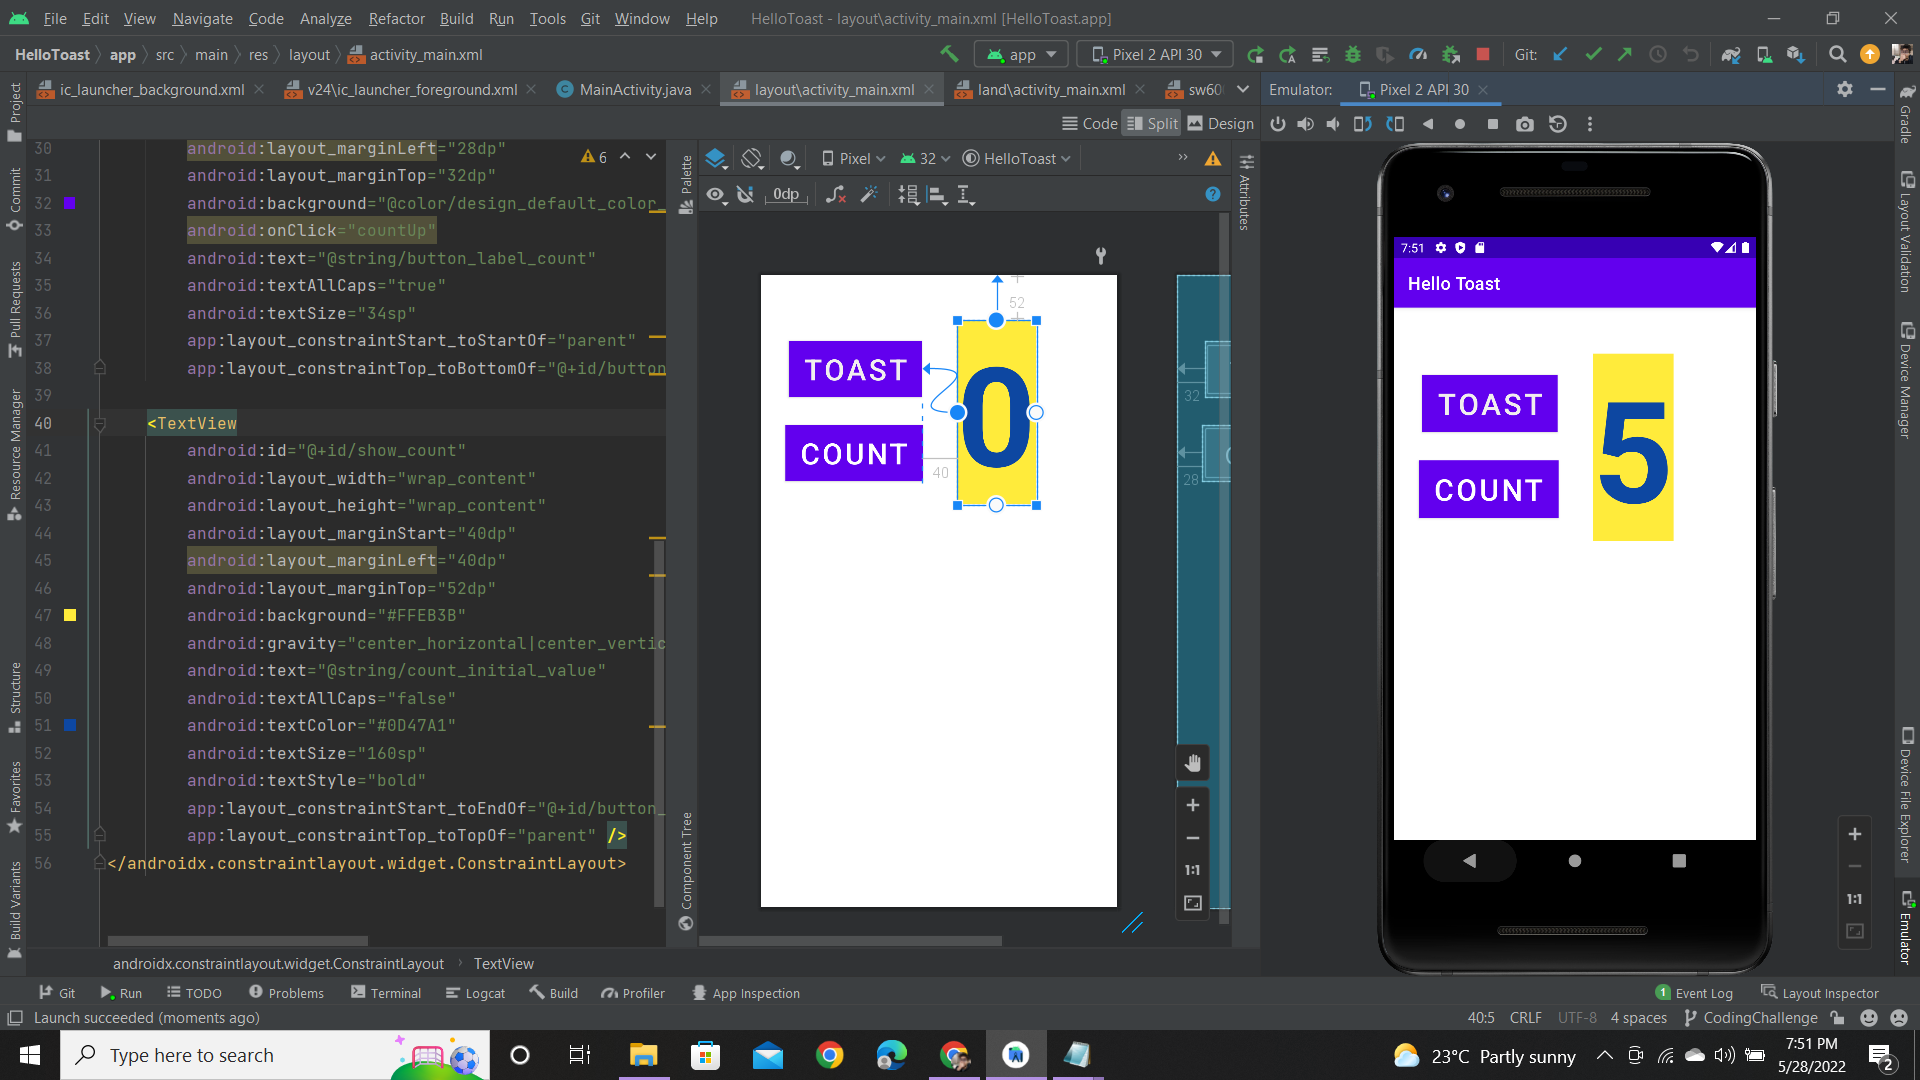Viewport: 1920px width, 1080px height.
Task: Toggle the layout warnings panel
Action: point(1213,157)
